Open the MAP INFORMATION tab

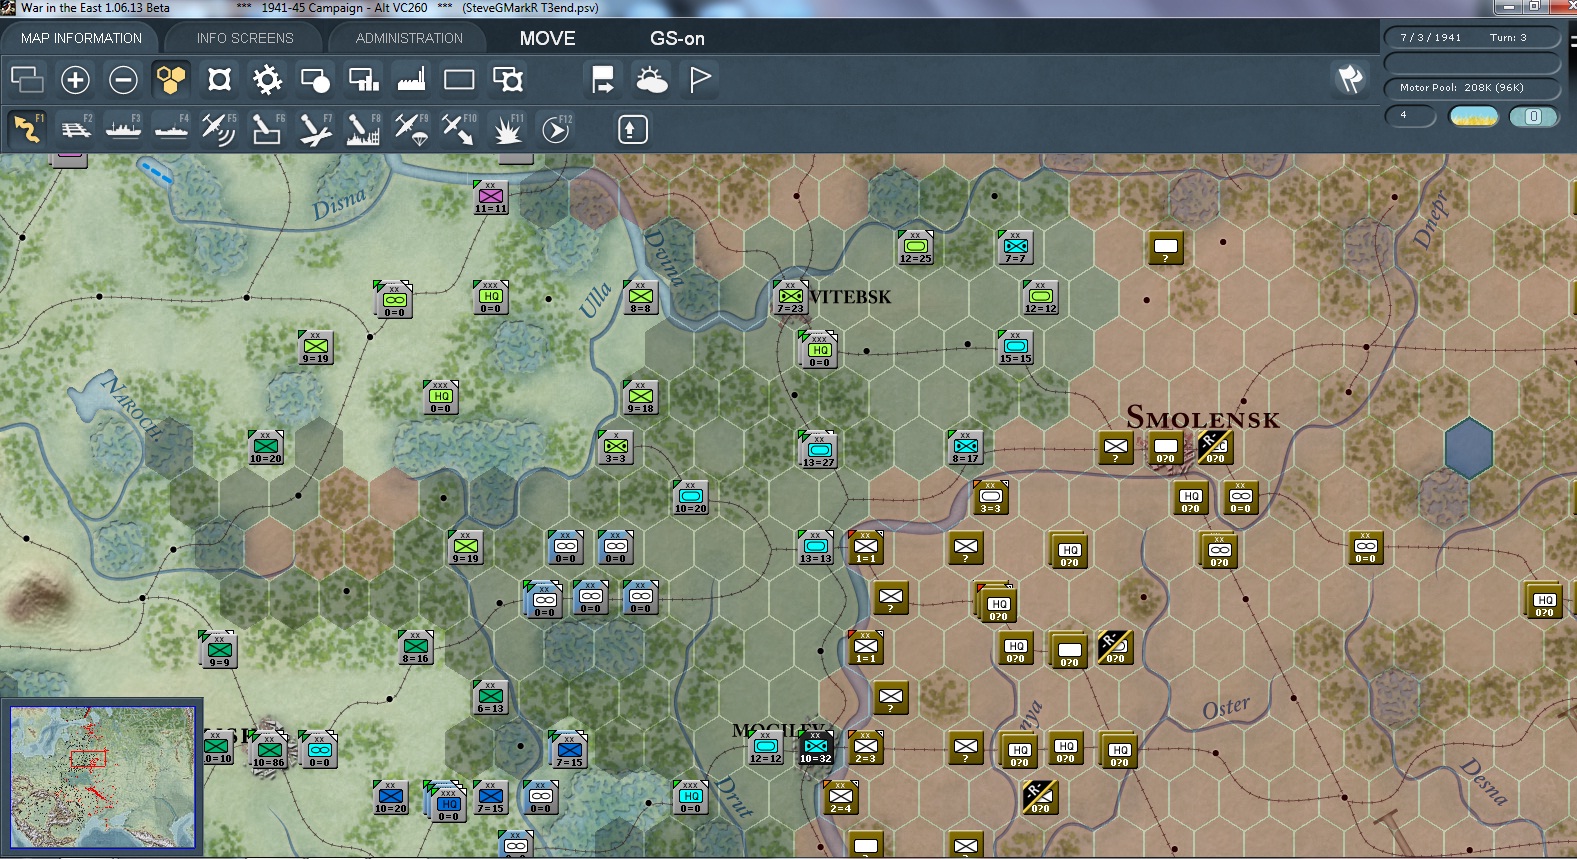coord(81,38)
